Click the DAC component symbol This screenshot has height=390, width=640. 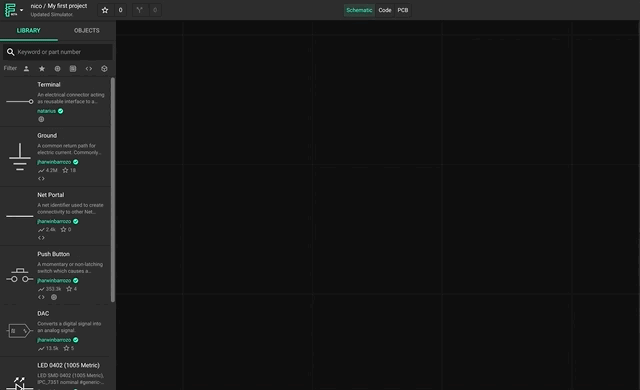(x=20, y=330)
